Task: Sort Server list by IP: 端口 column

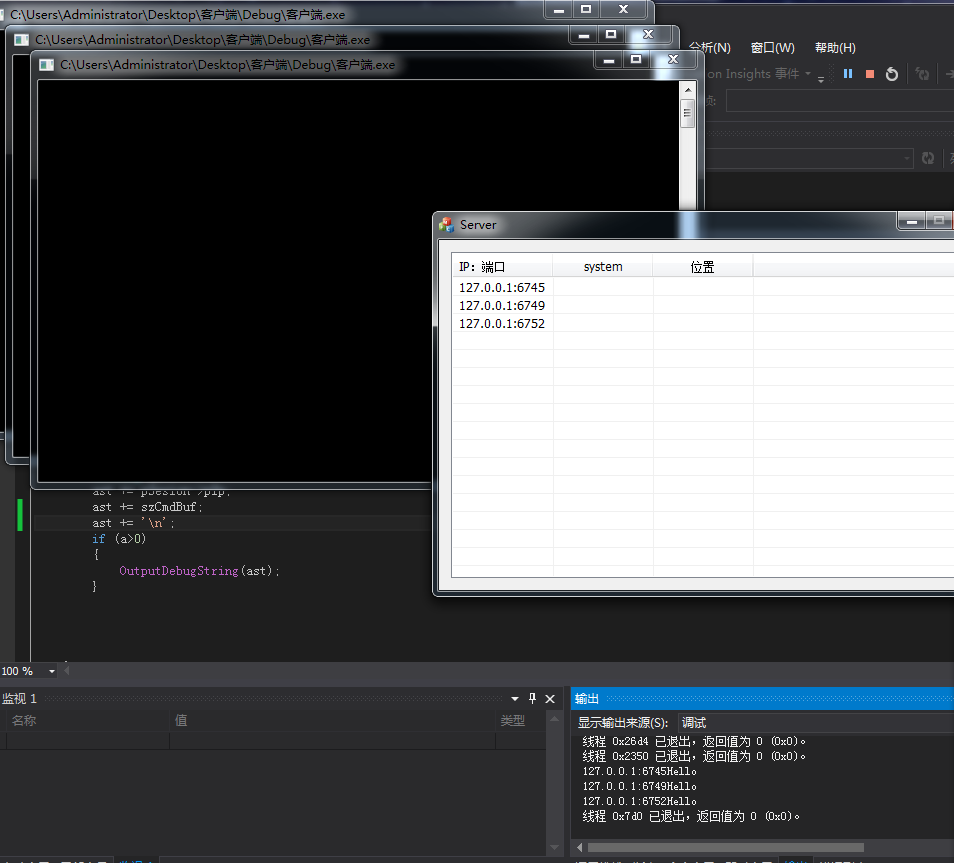Action: (x=502, y=267)
